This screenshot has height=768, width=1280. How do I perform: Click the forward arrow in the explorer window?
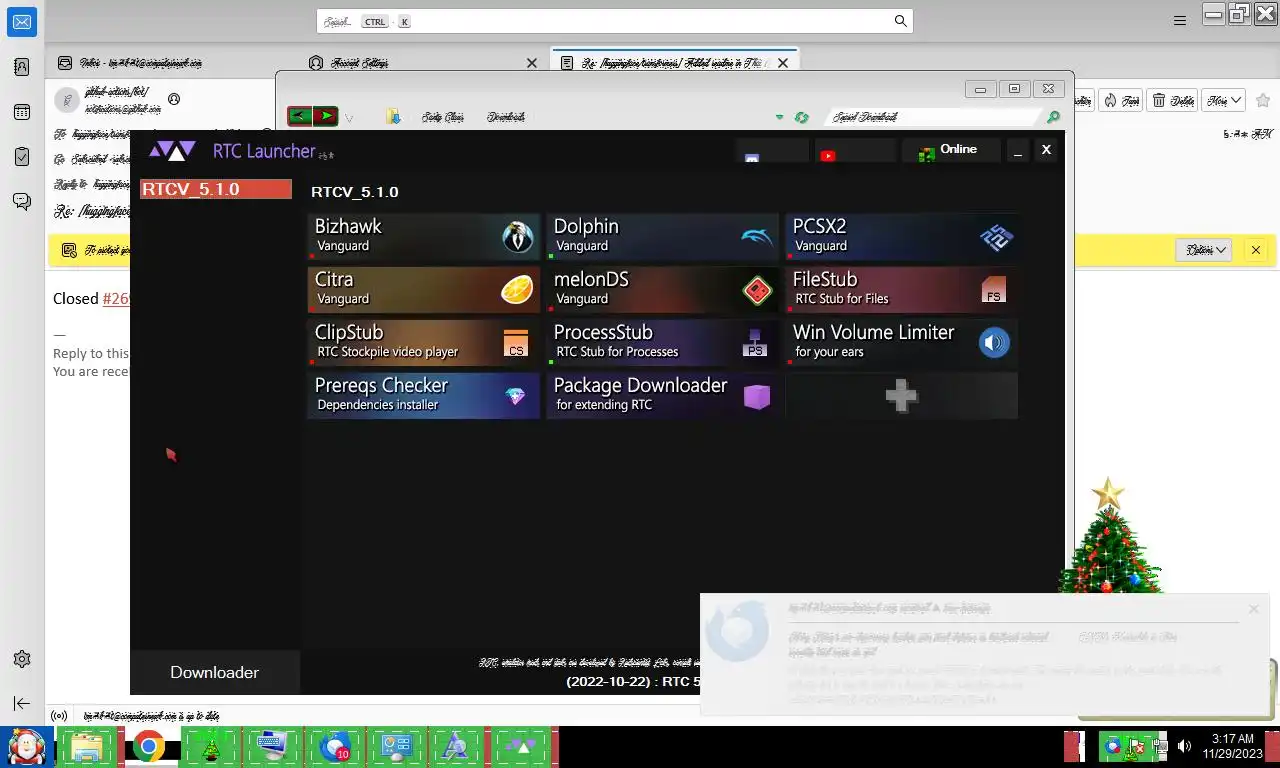tap(325, 116)
